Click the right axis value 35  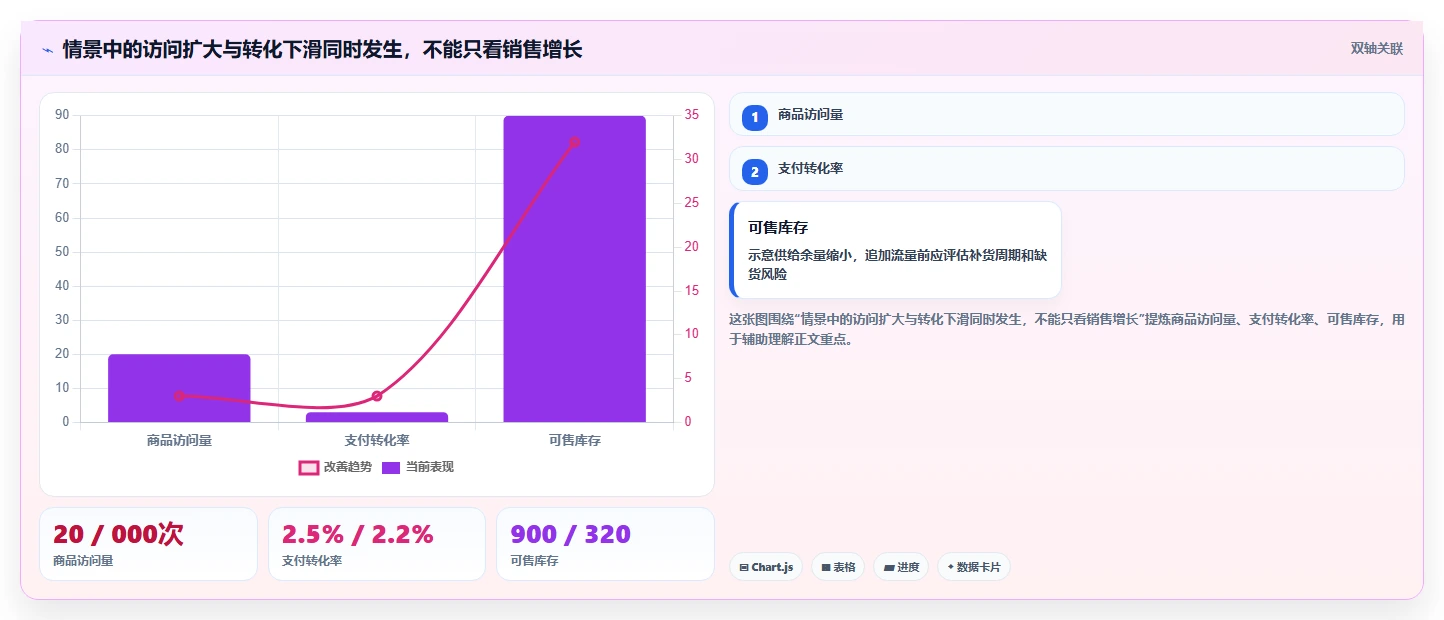point(692,115)
